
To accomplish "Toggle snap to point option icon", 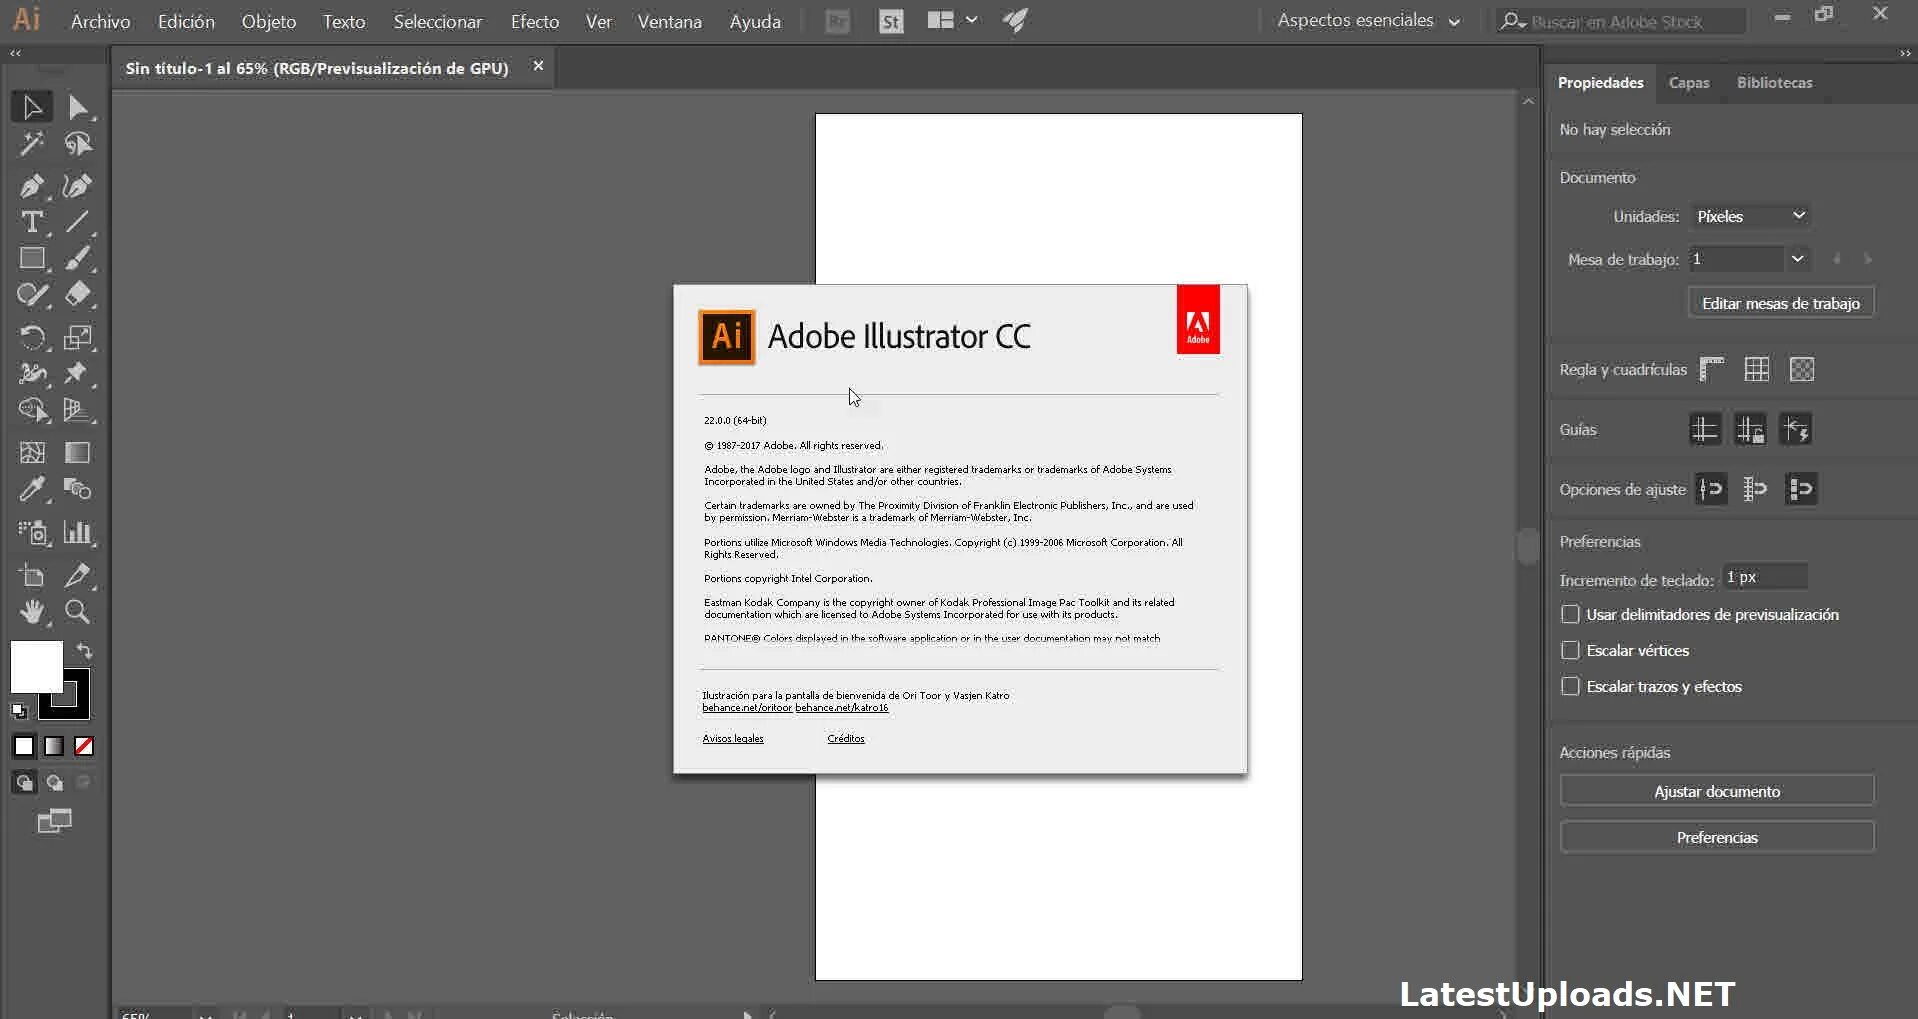I will 1712,489.
